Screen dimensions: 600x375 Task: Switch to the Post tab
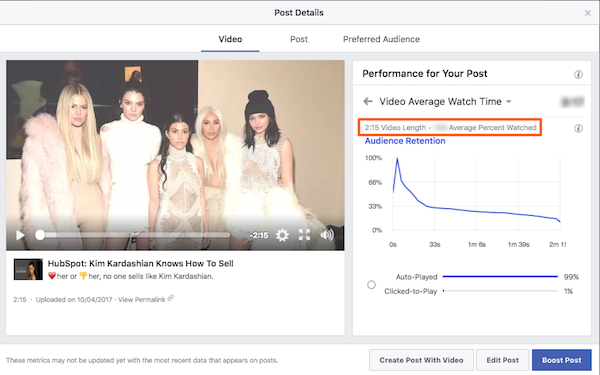299,39
